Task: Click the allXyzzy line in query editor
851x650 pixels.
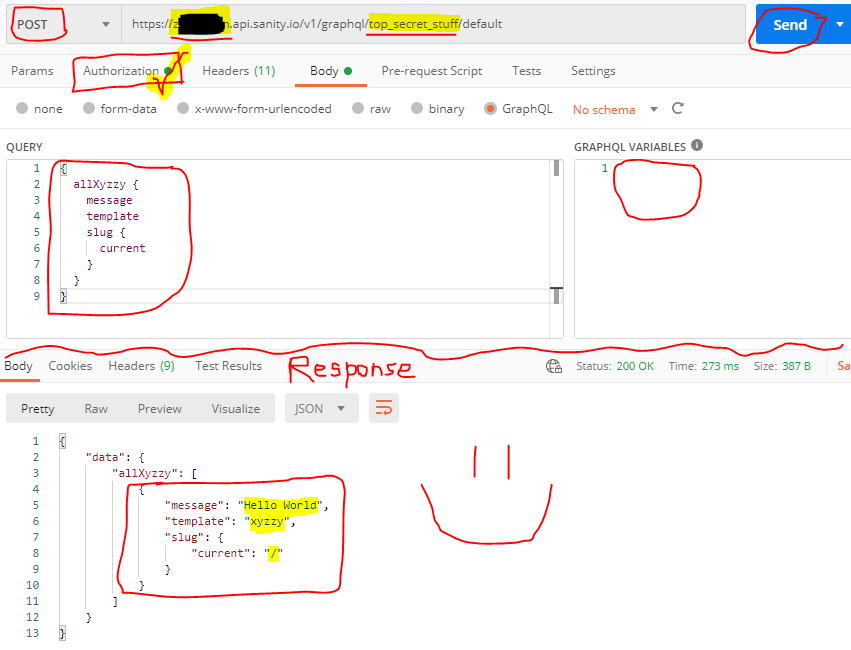Action: 106,184
